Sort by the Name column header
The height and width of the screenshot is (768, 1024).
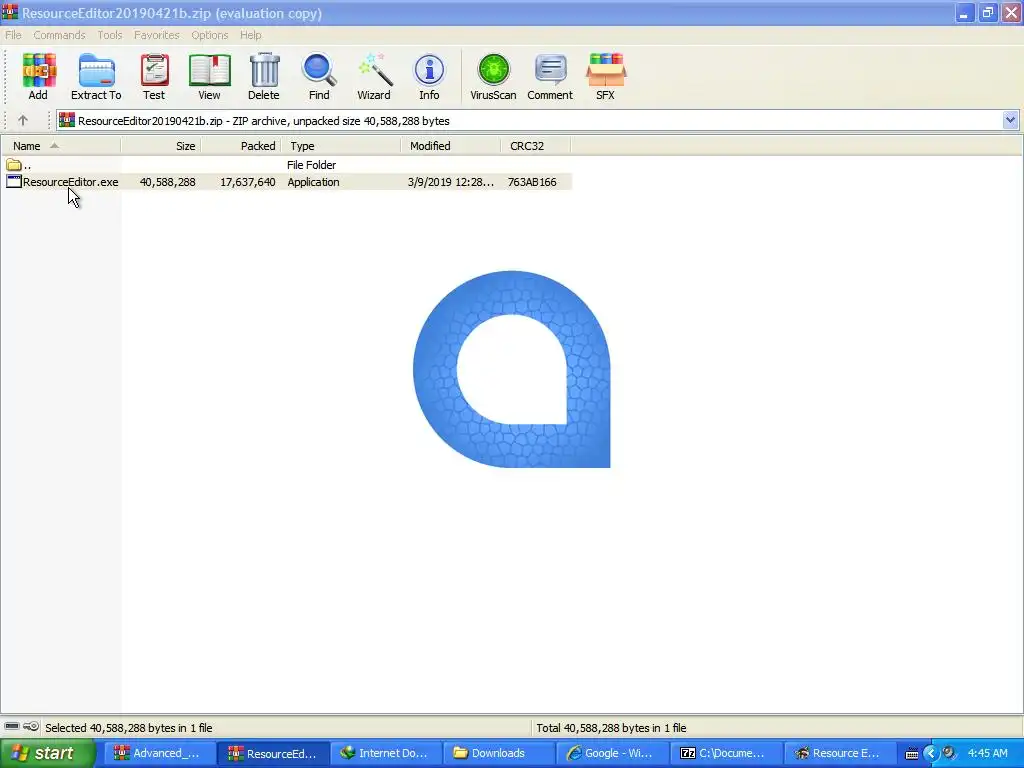click(61, 146)
